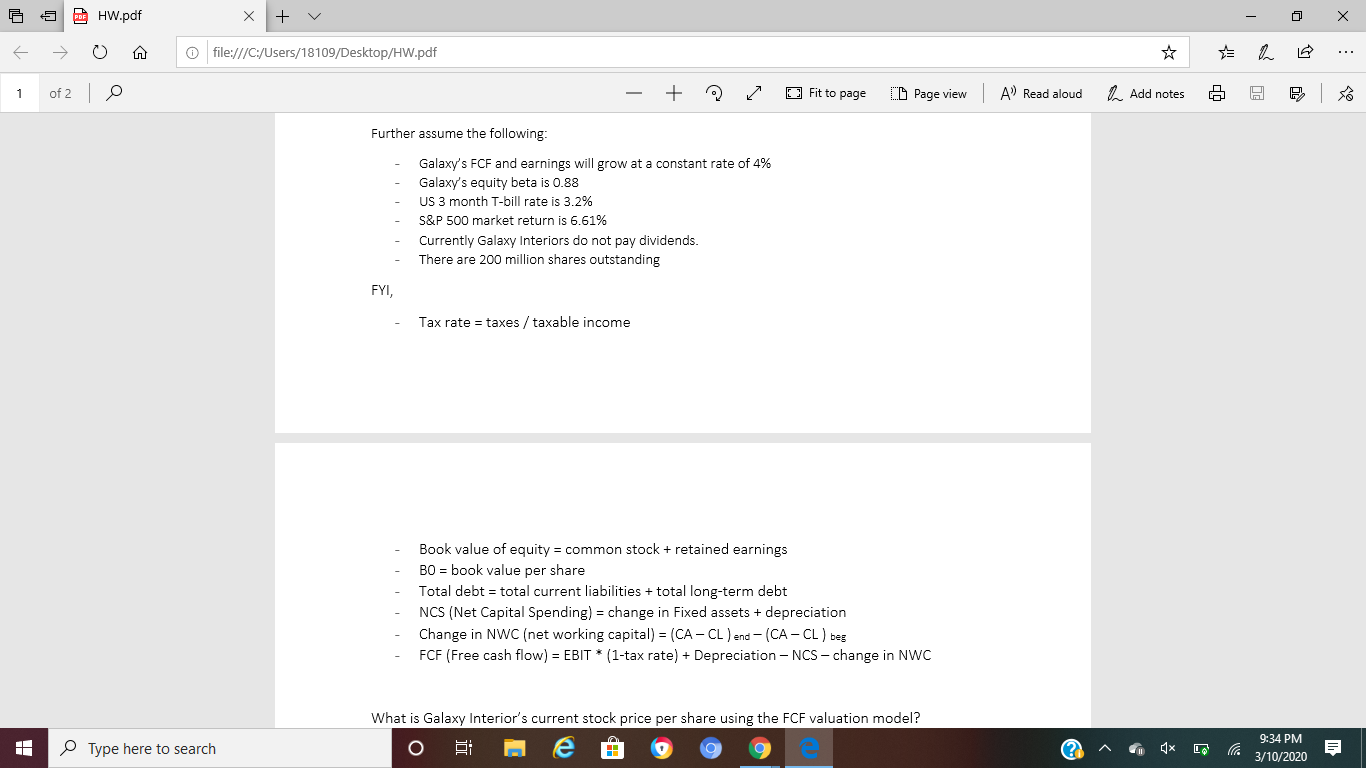Open the Settings and more menu

click(1346, 51)
